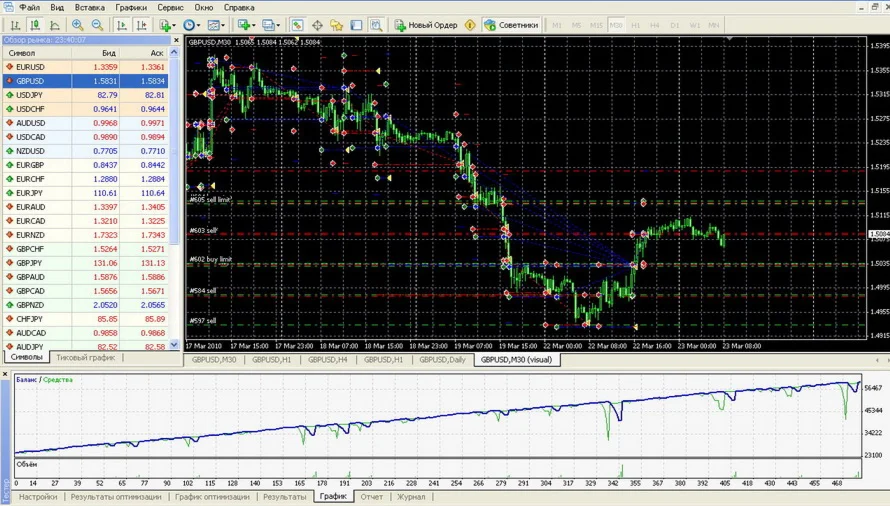Toggle the Советники expert advisors button
The width and height of the screenshot is (890, 506).
(x=511, y=25)
